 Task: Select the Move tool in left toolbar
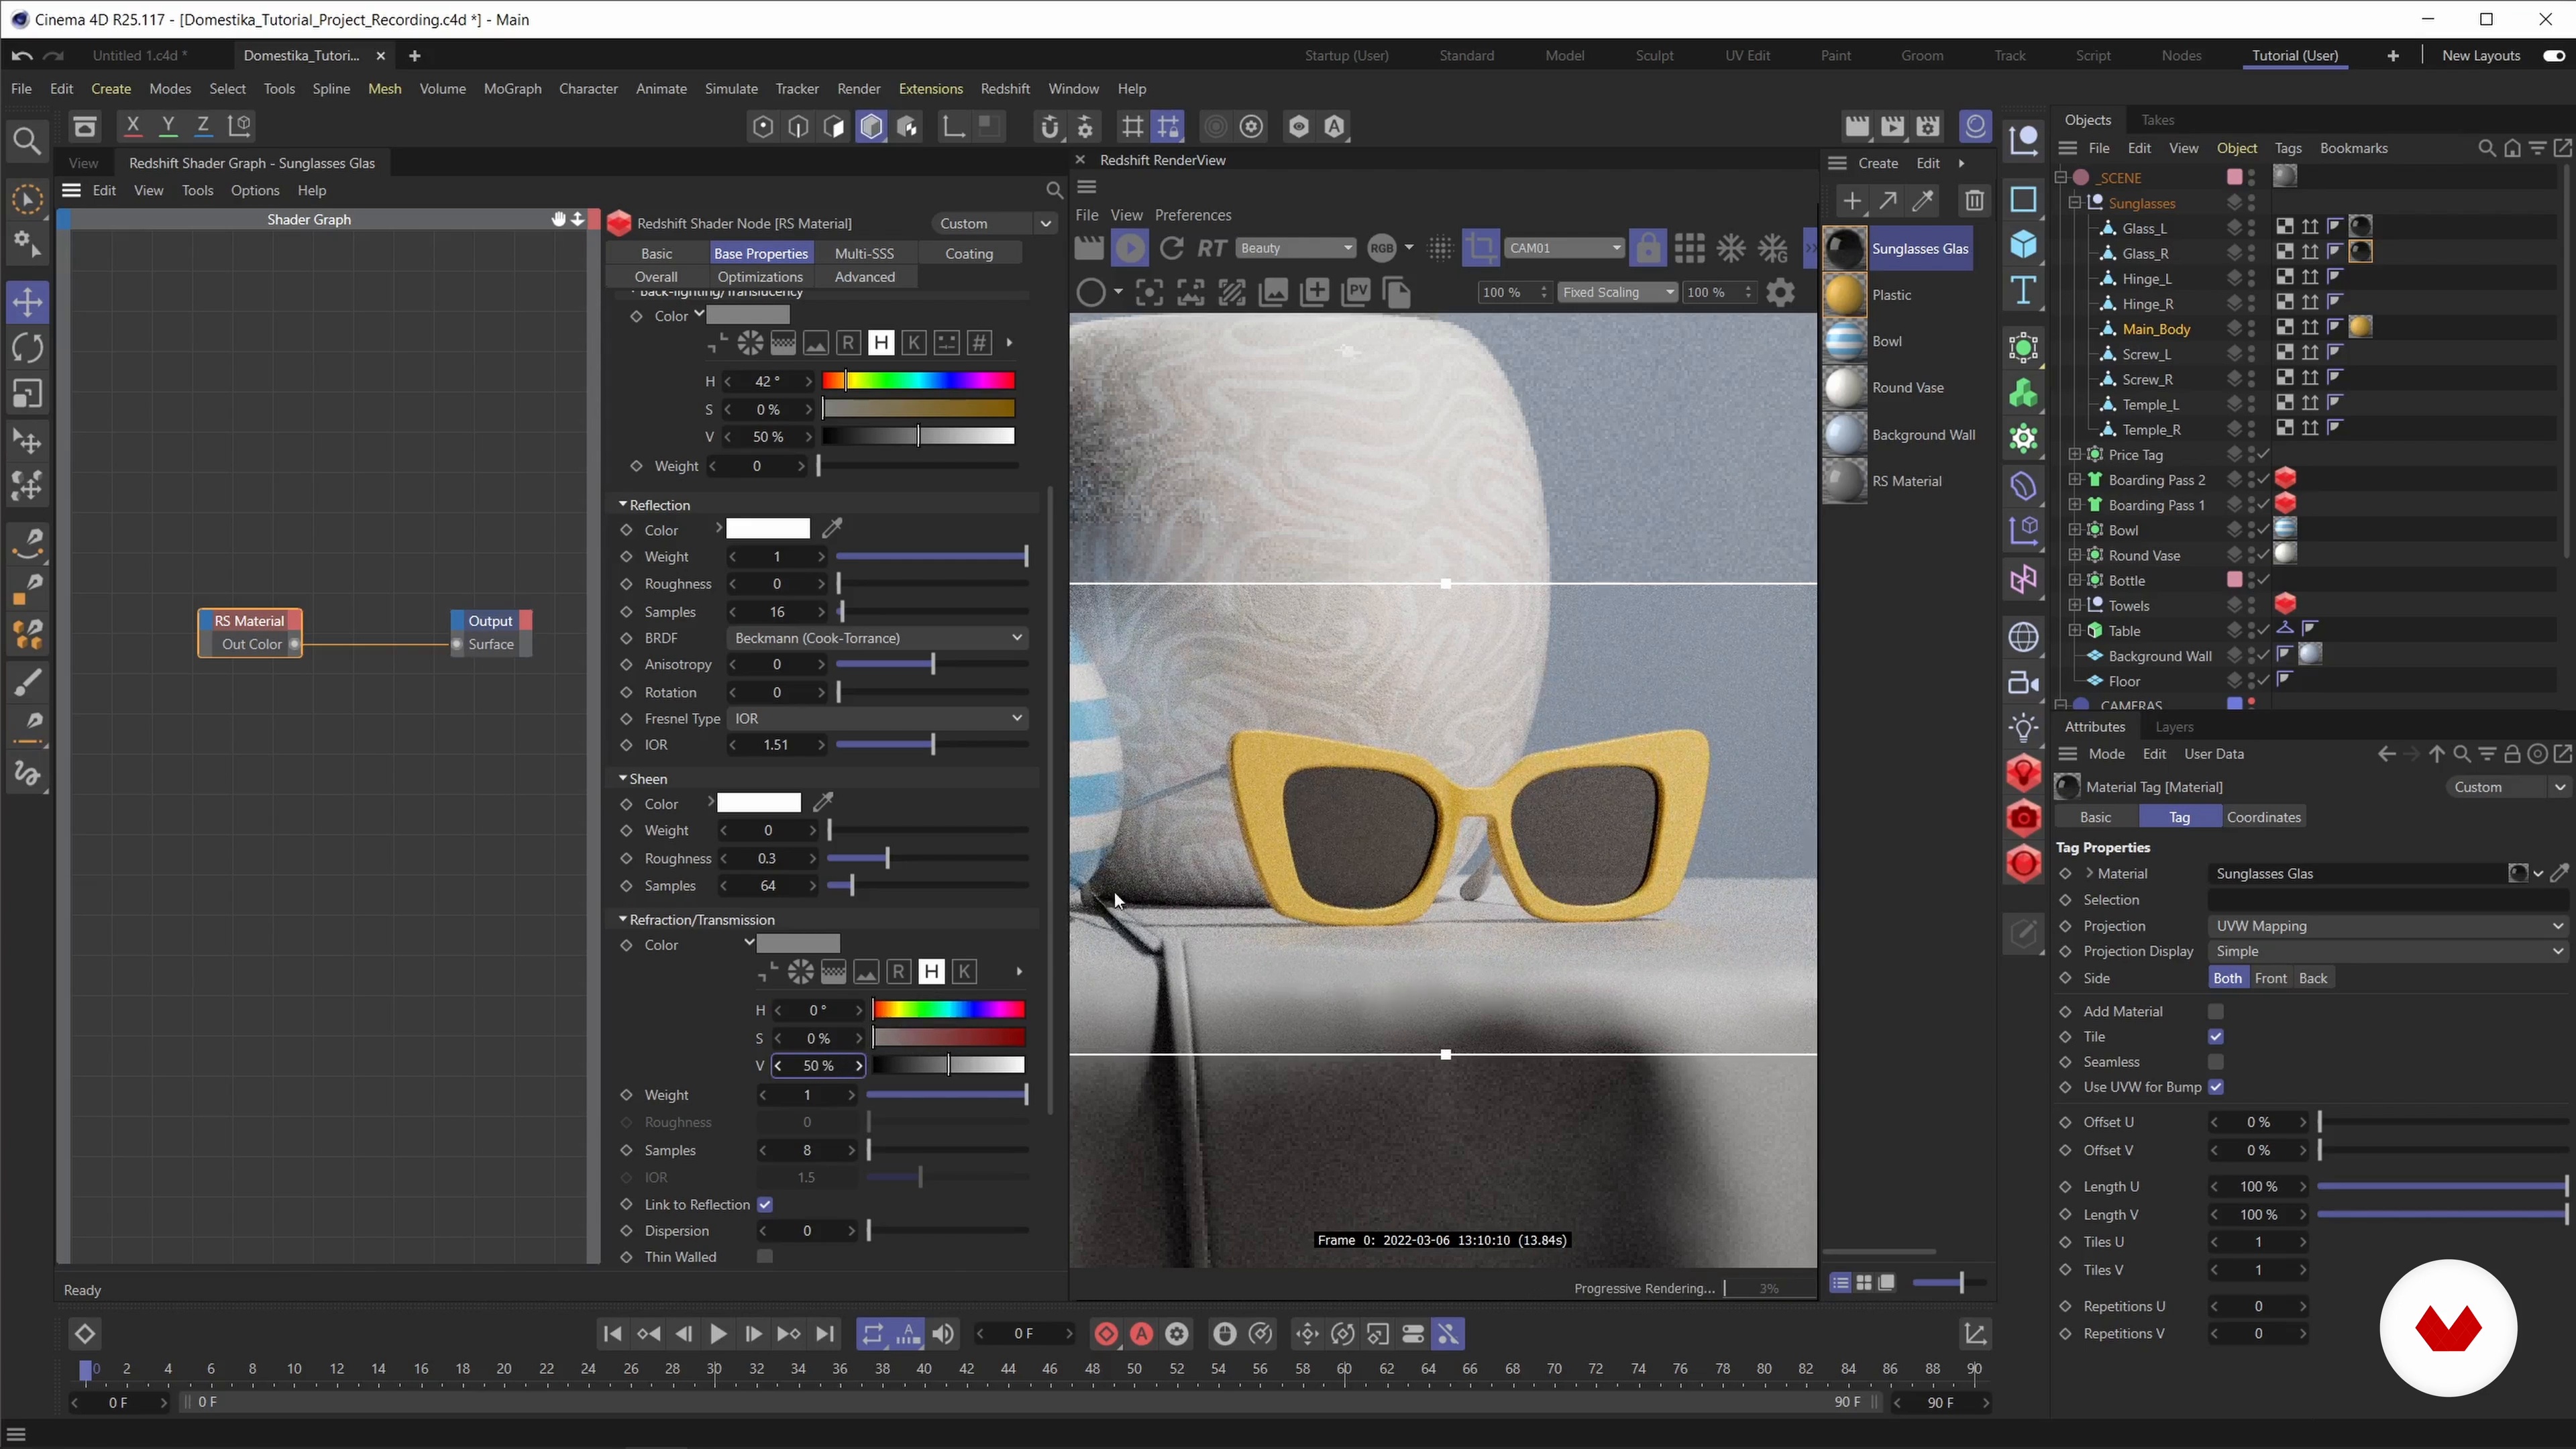27,302
